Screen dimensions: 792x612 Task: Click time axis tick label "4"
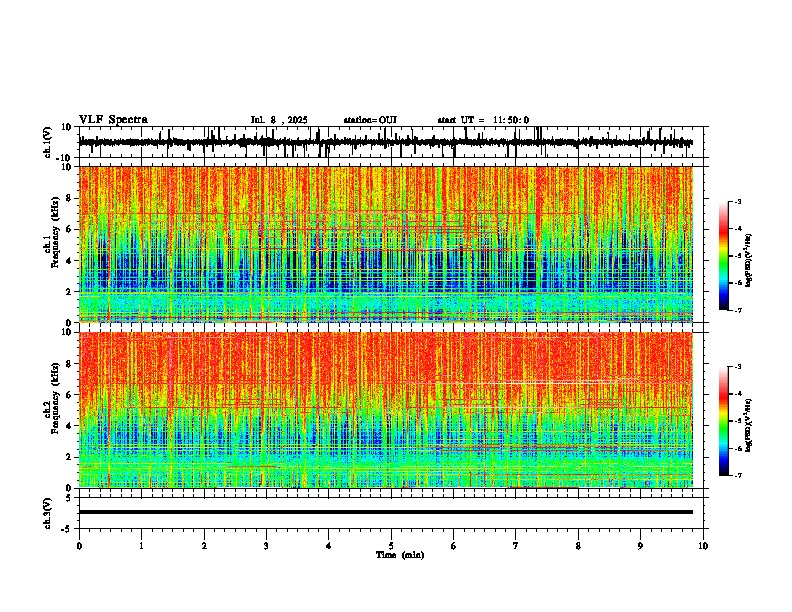[x=328, y=546]
